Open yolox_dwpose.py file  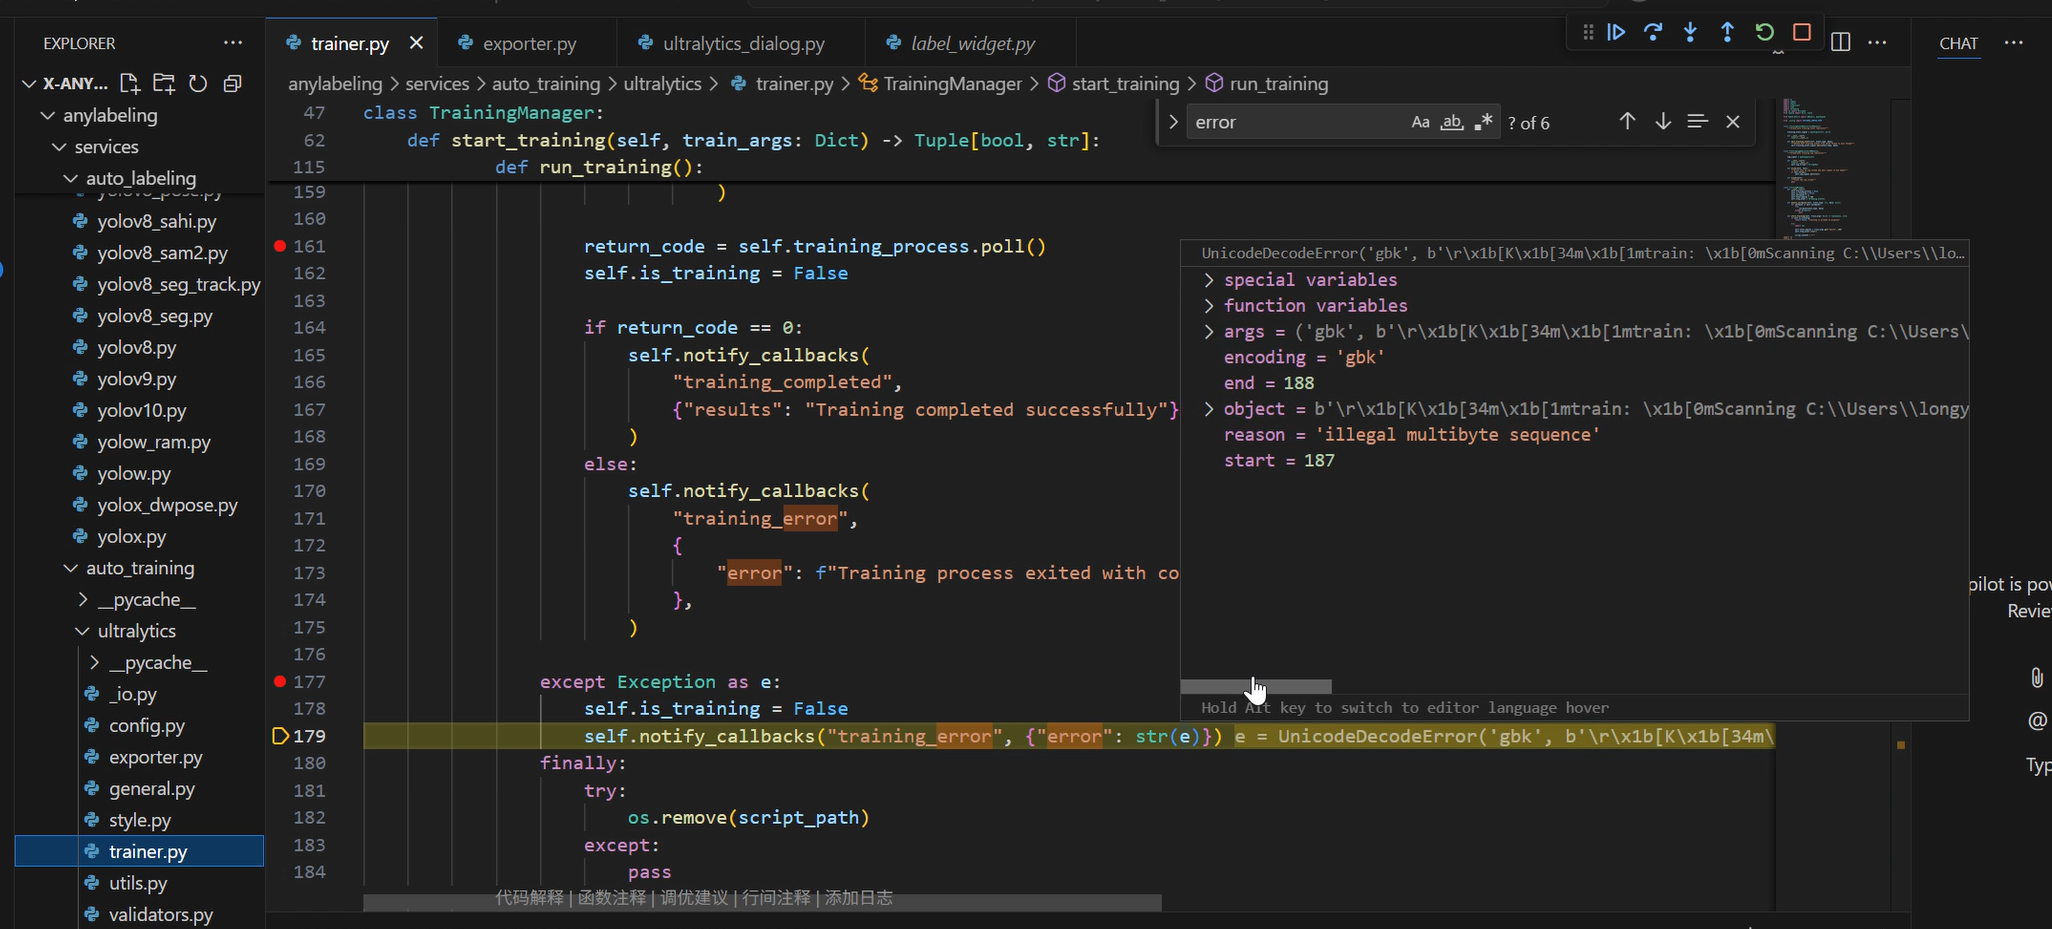pyautogui.click(x=167, y=505)
